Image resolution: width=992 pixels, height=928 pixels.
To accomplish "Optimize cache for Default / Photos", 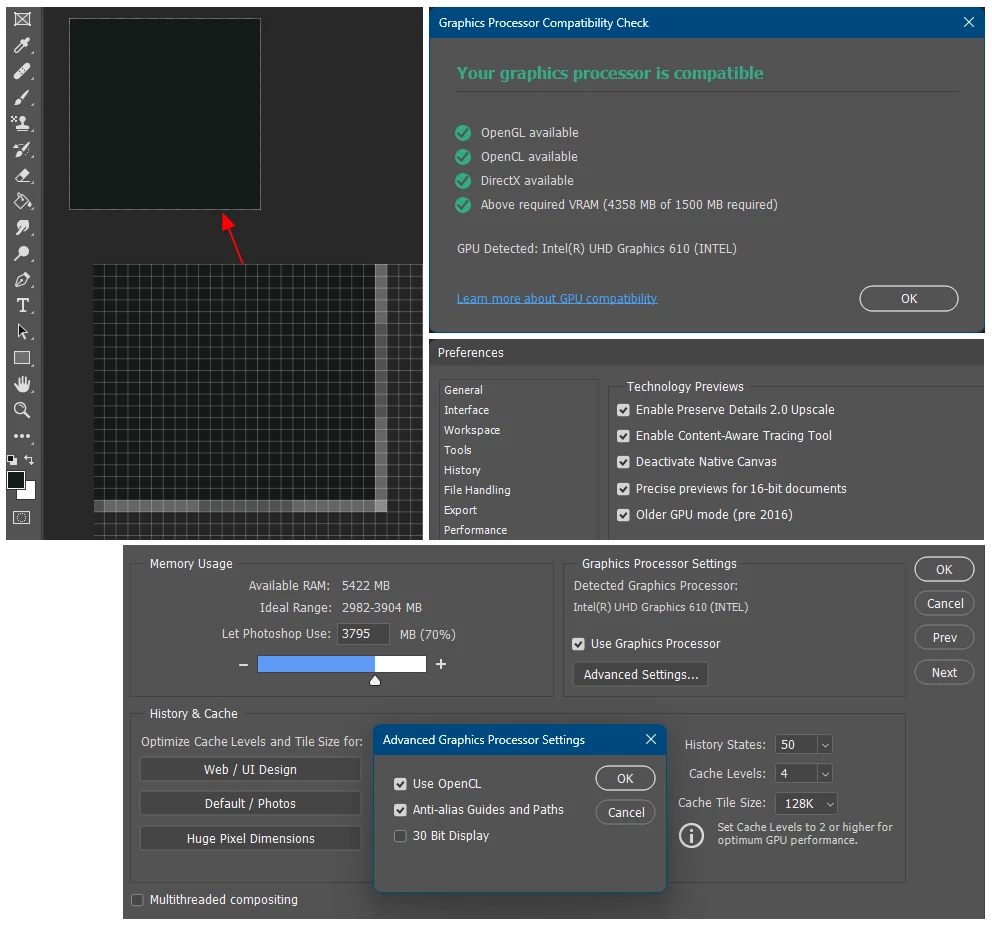I will coord(250,803).
